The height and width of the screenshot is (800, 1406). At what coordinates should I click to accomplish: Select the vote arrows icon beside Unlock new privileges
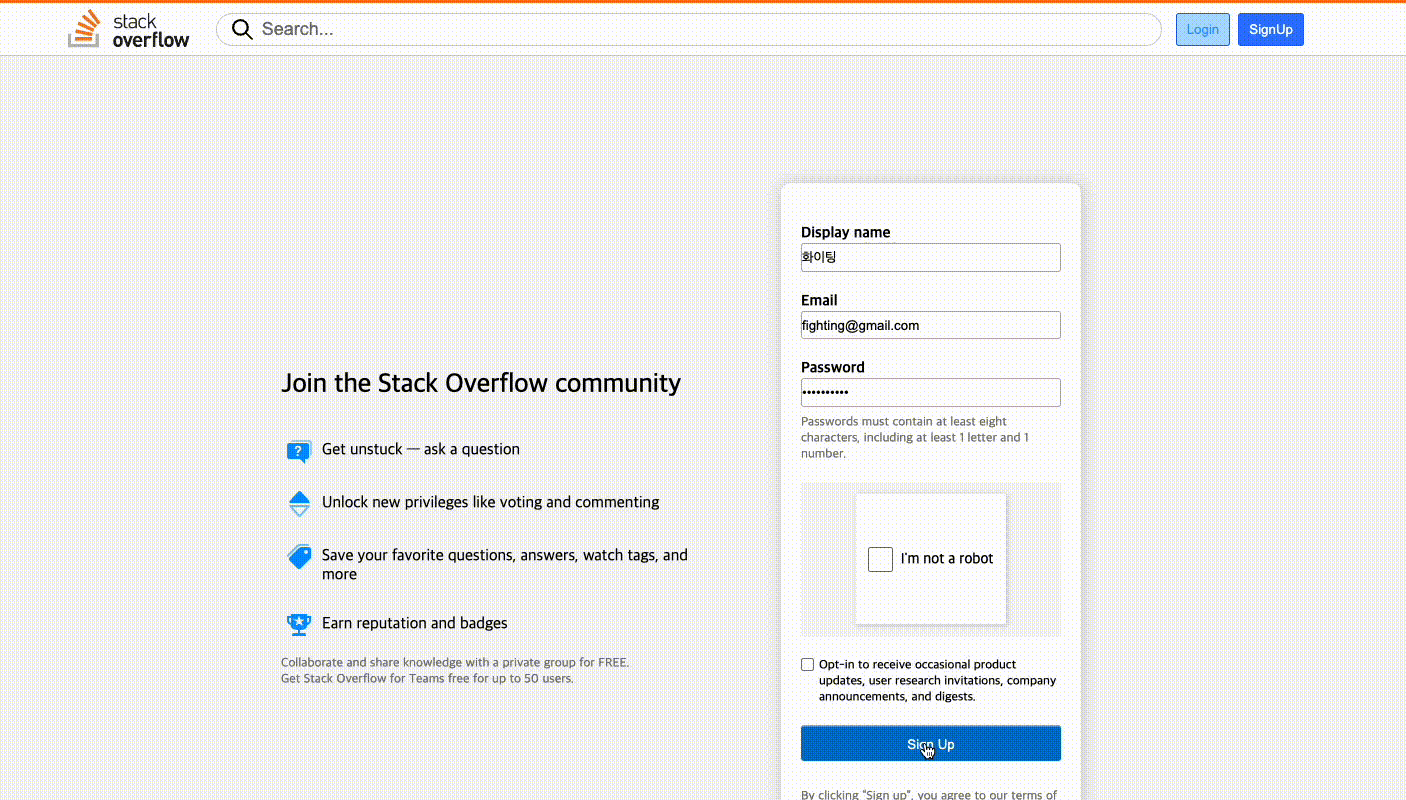(299, 504)
